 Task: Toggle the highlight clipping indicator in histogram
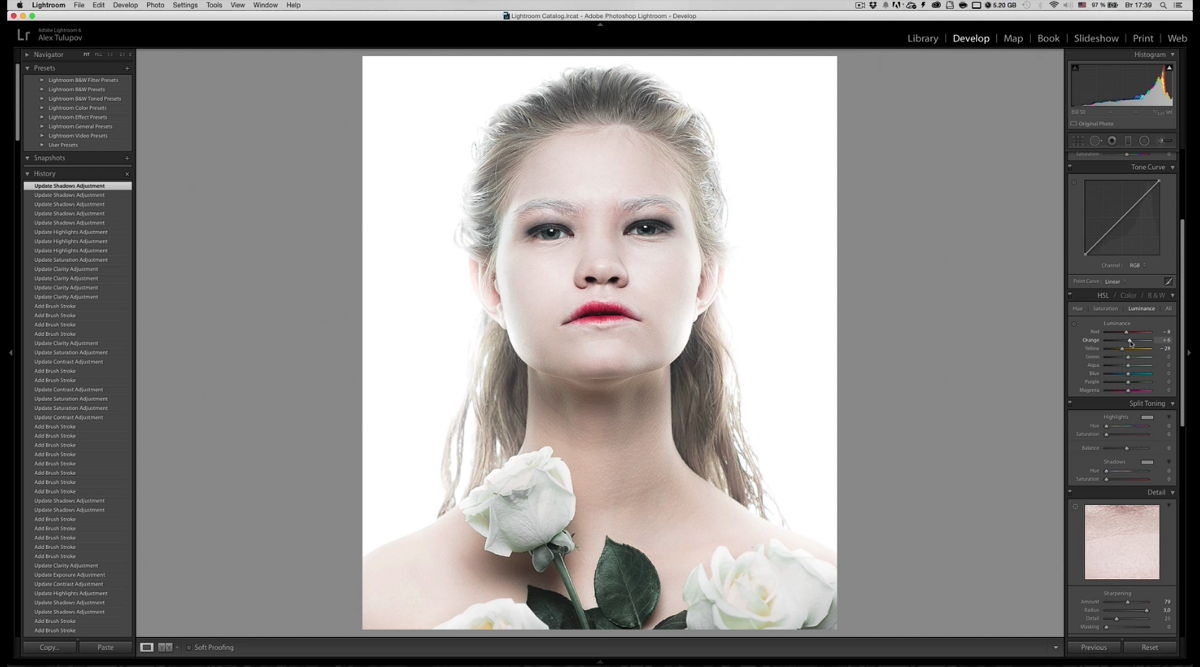[x=1171, y=67]
